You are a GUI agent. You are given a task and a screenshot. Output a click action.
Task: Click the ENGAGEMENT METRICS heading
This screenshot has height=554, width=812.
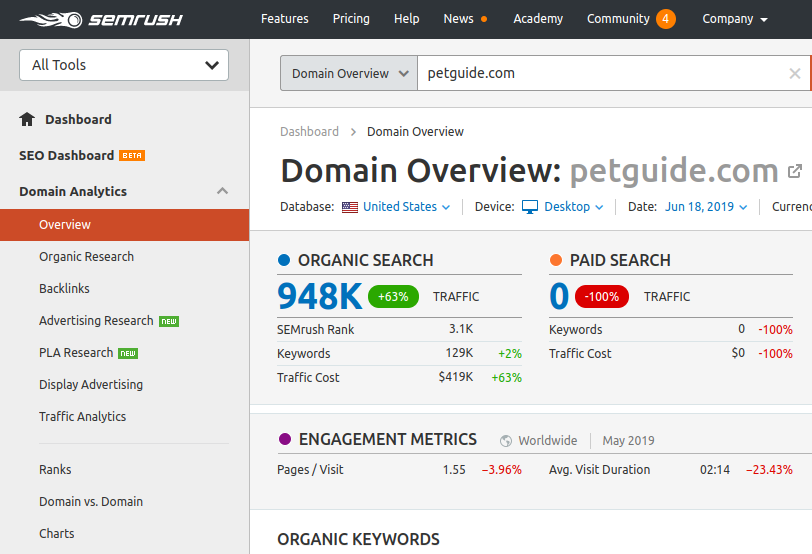388,440
